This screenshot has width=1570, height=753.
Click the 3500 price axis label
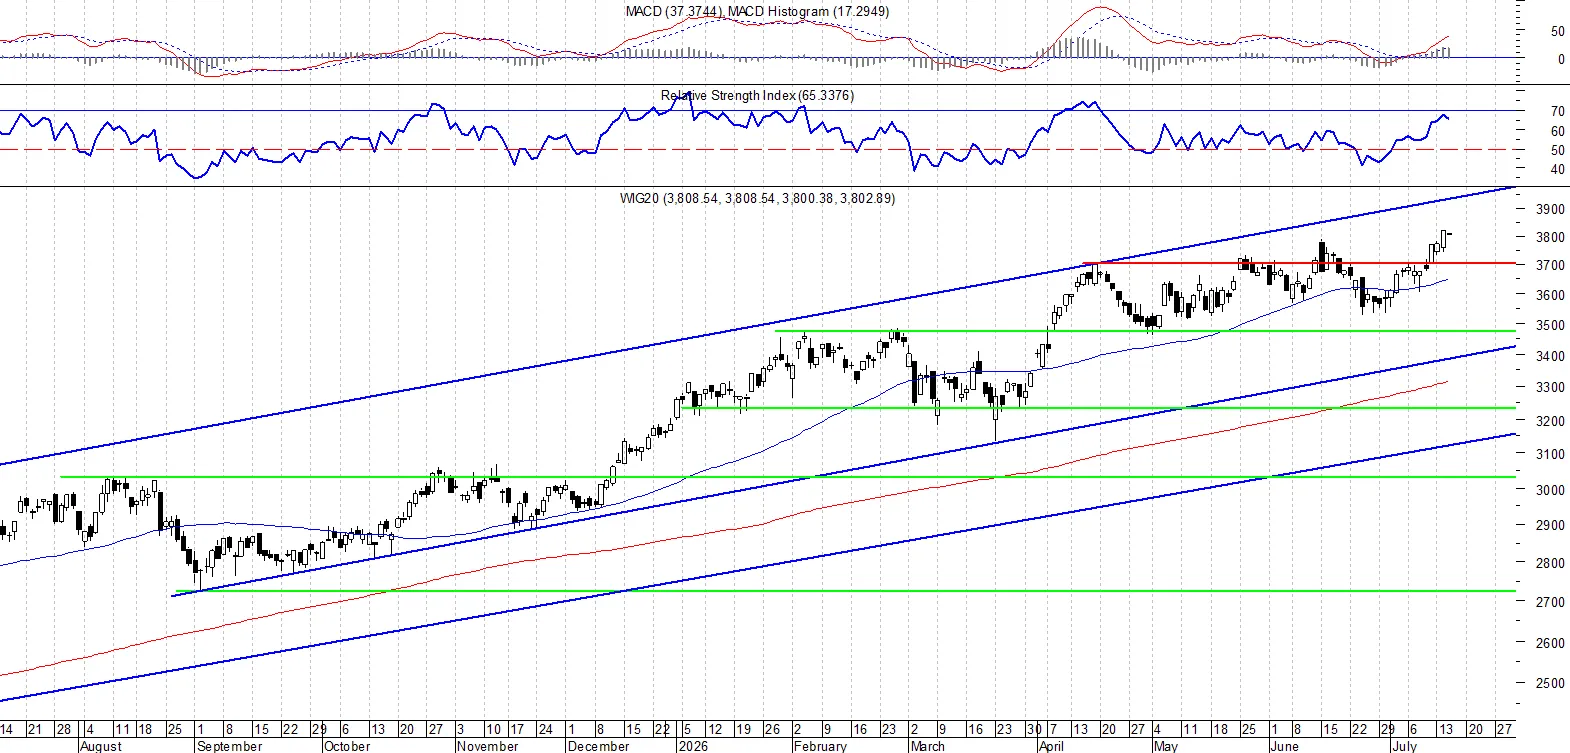pyautogui.click(x=1550, y=325)
